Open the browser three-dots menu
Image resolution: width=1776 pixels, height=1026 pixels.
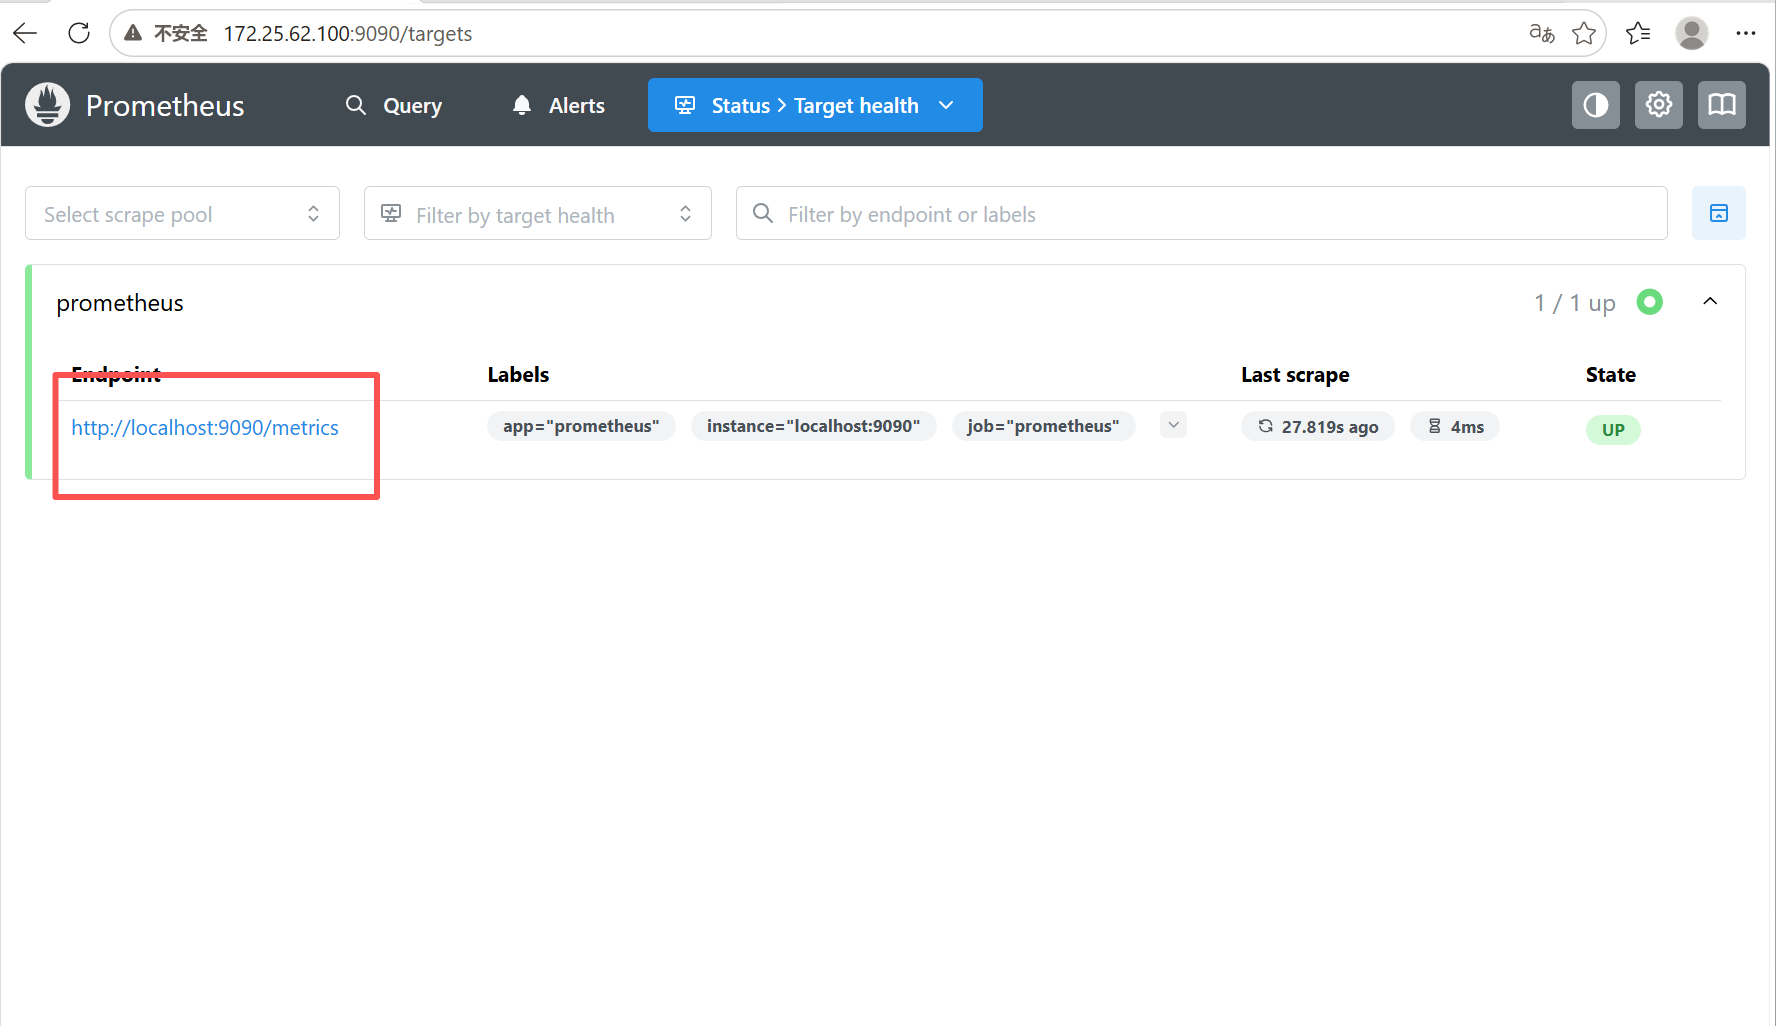(1746, 33)
